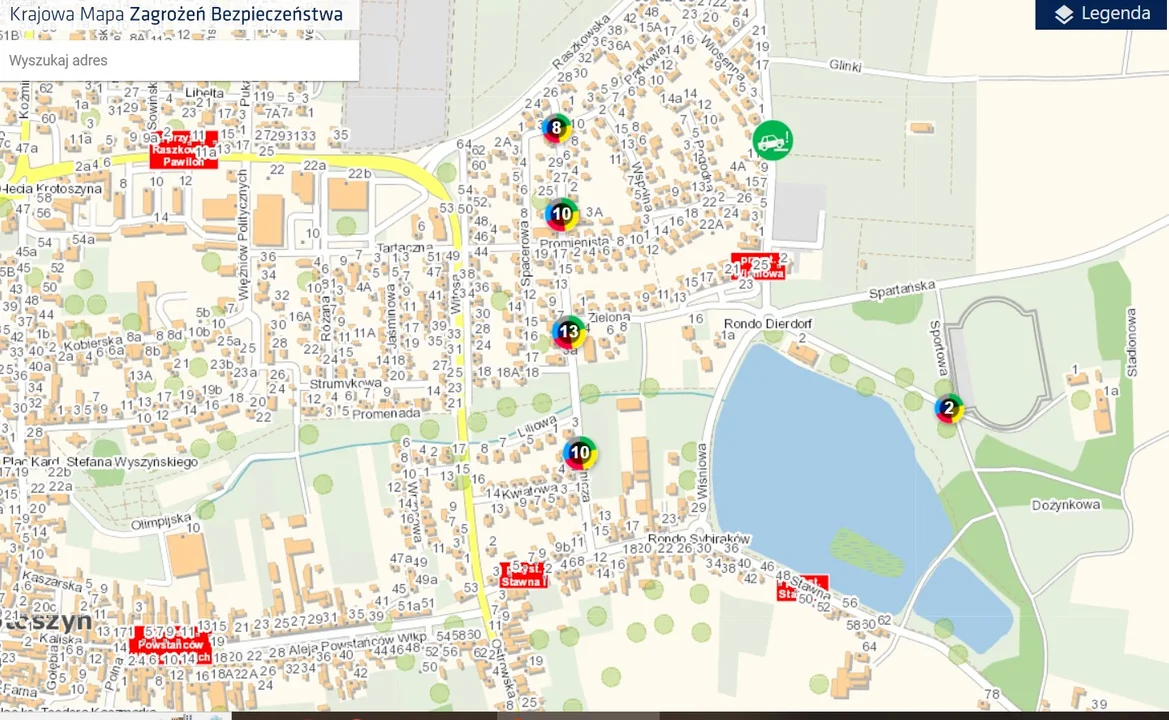The image size is (1169, 720).
Task: Click the Plac Kard. Stefana Wyszyńskiego label
Action: coord(100,462)
